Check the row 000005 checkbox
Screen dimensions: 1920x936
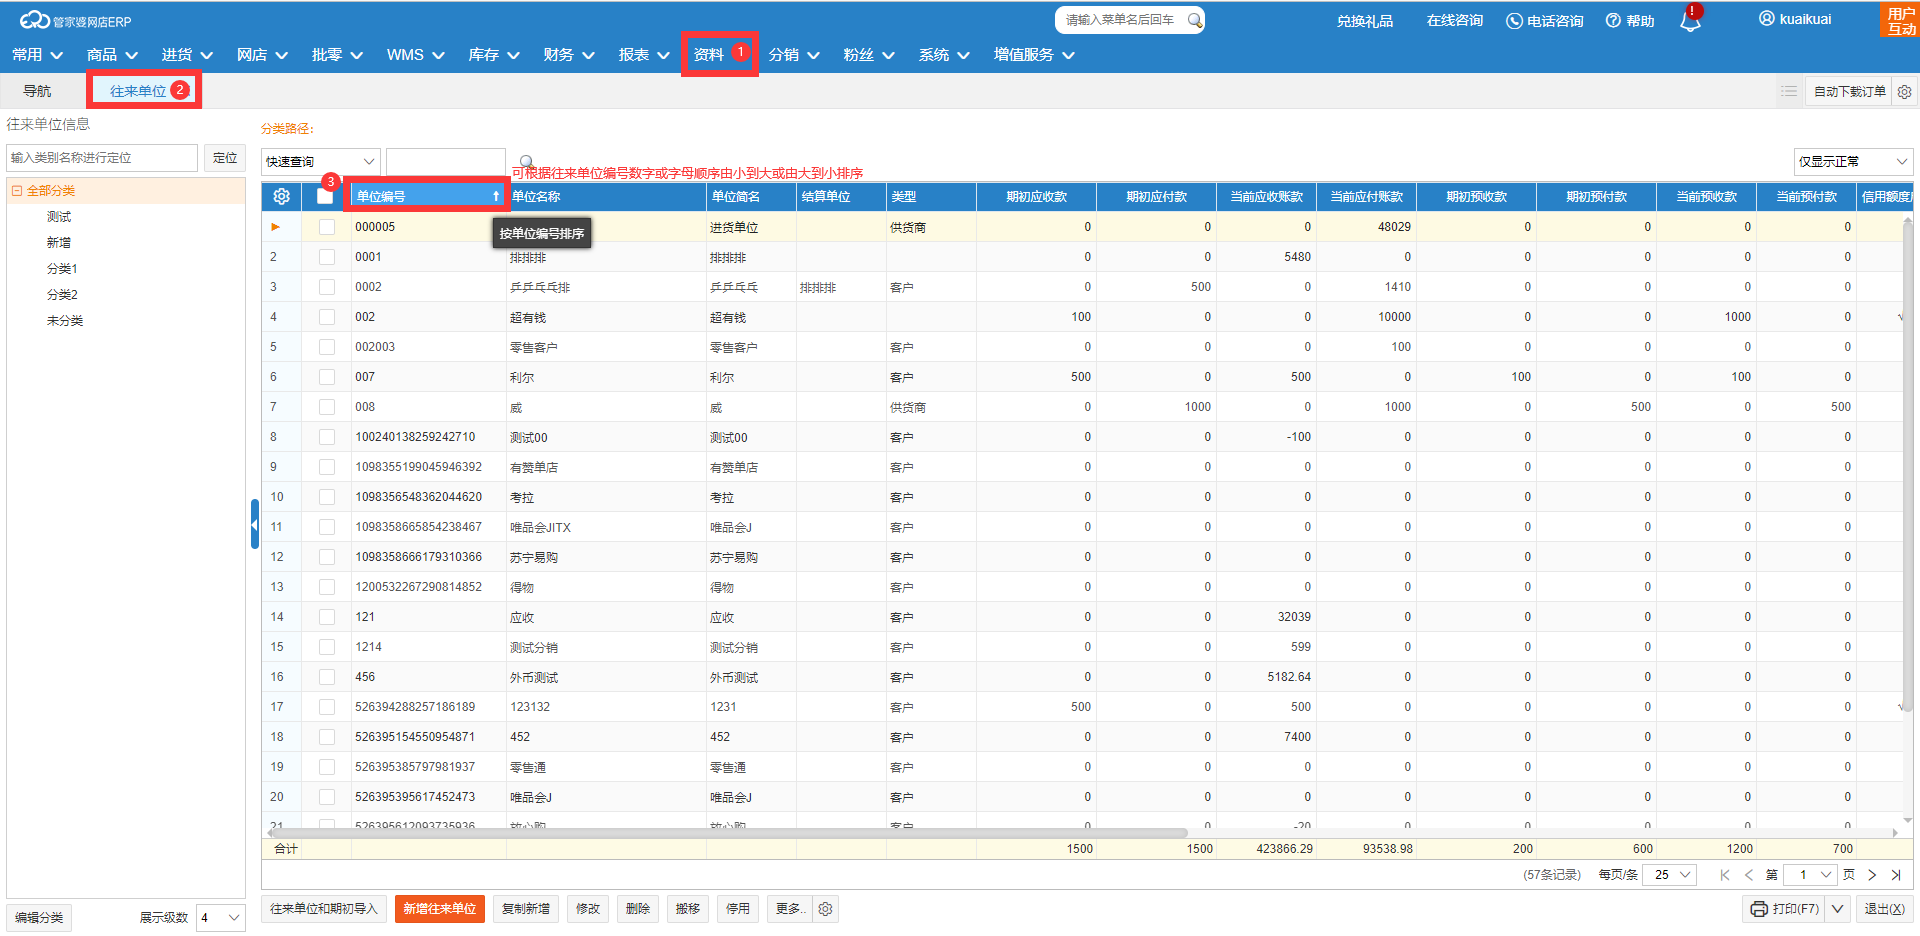point(327,227)
